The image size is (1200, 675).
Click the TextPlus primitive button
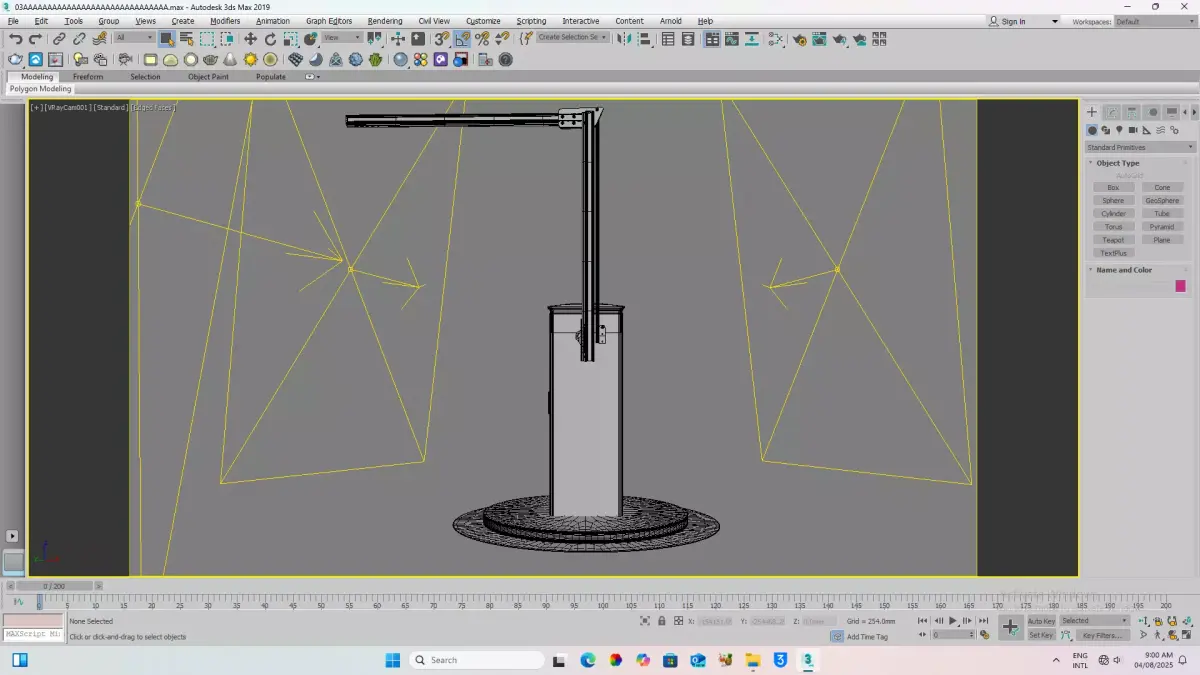coord(1113,253)
